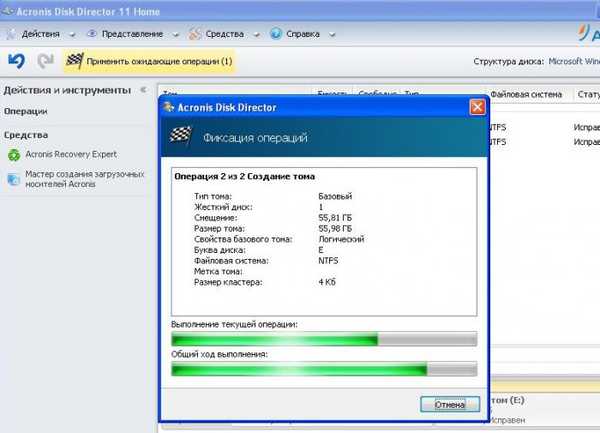Screen dimensions: 600x433
Task: Click the Статус column header
Action: click(589, 94)
